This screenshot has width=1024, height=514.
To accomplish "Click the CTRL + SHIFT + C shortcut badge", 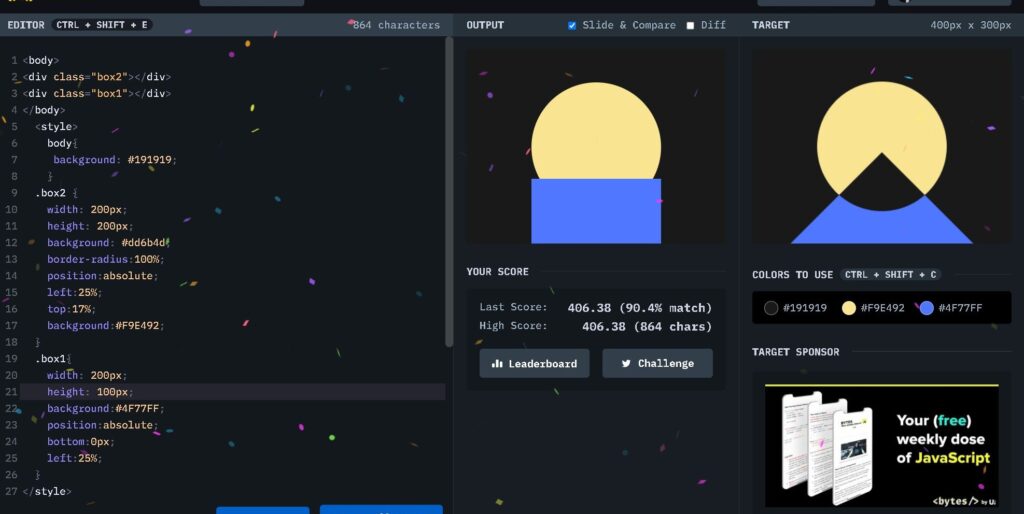I will pyautogui.click(x=890, y=275).
